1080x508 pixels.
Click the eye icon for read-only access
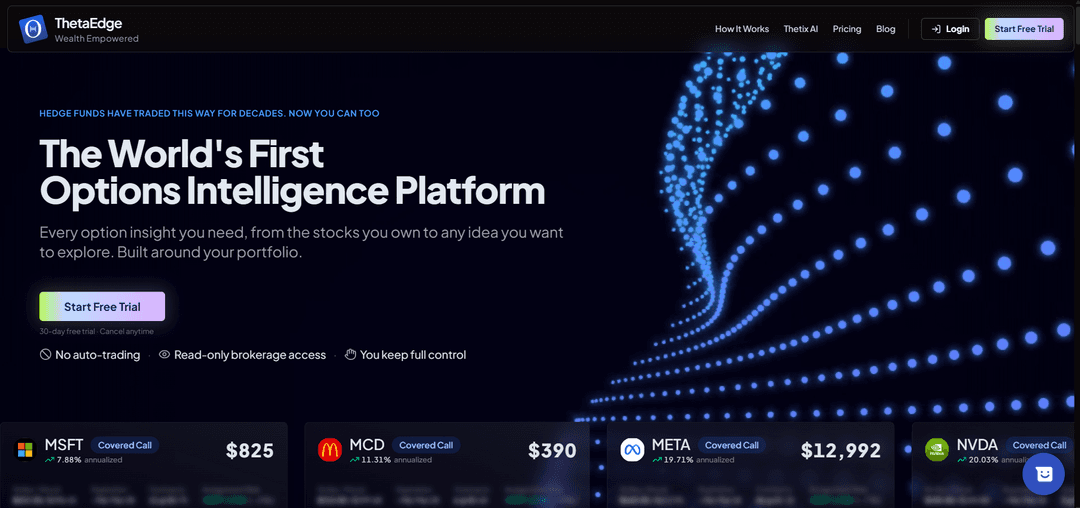coord(165,355)
